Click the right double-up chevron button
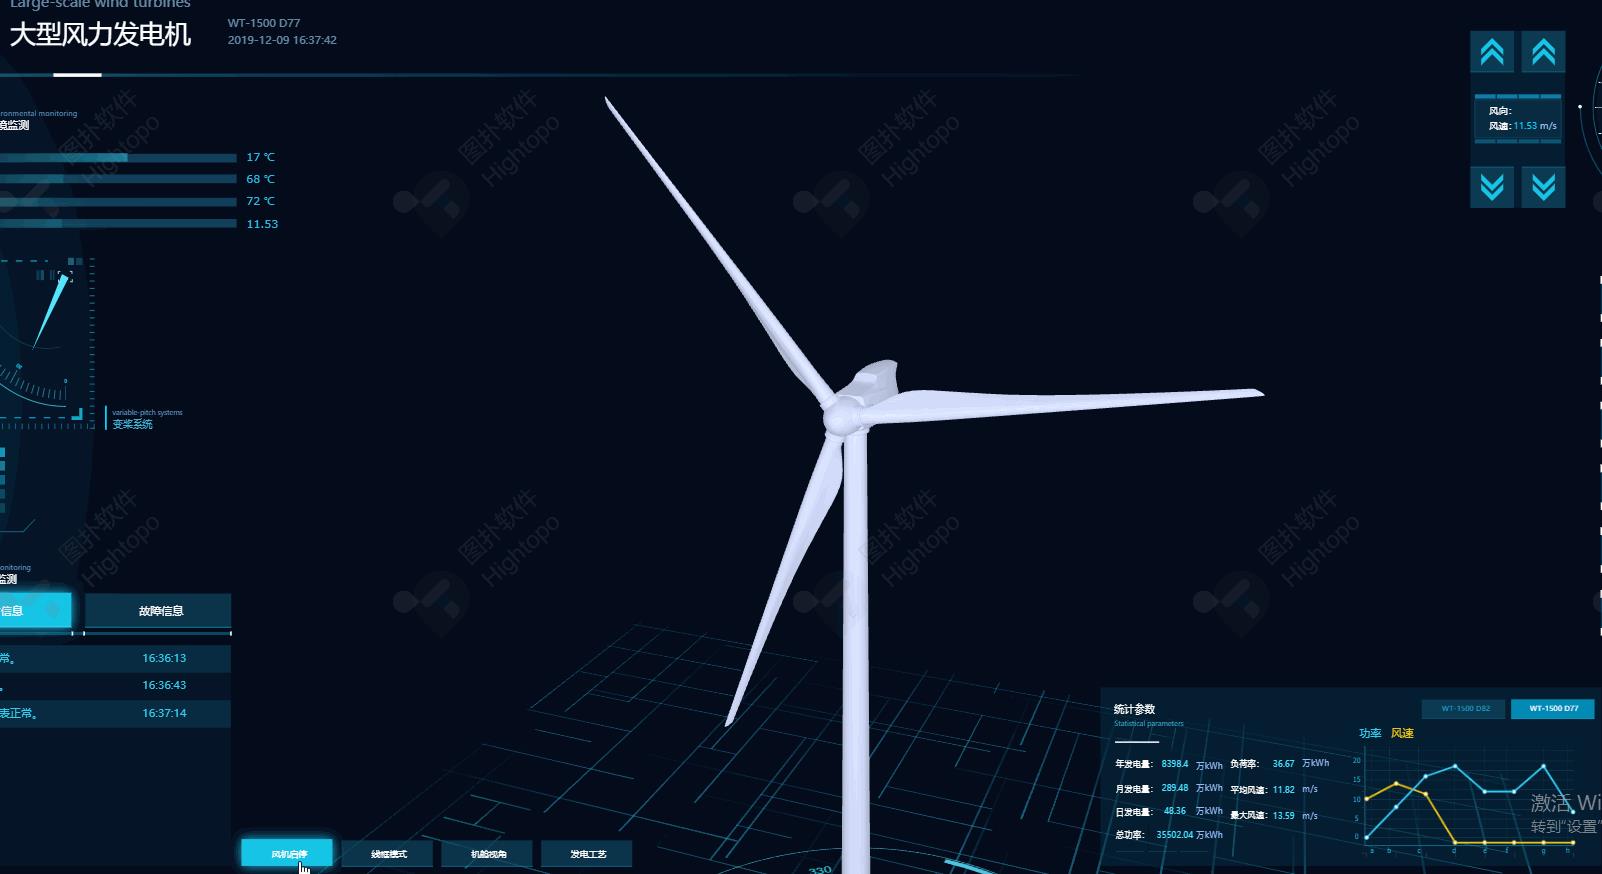The height and width of the screenshot is (874, 1602). click(x=1543, y=52)
